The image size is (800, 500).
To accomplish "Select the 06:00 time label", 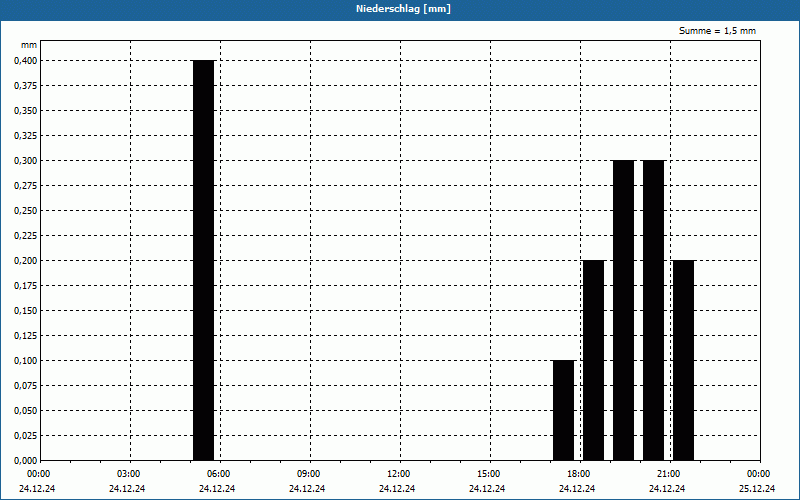I will tap(218, 474).
